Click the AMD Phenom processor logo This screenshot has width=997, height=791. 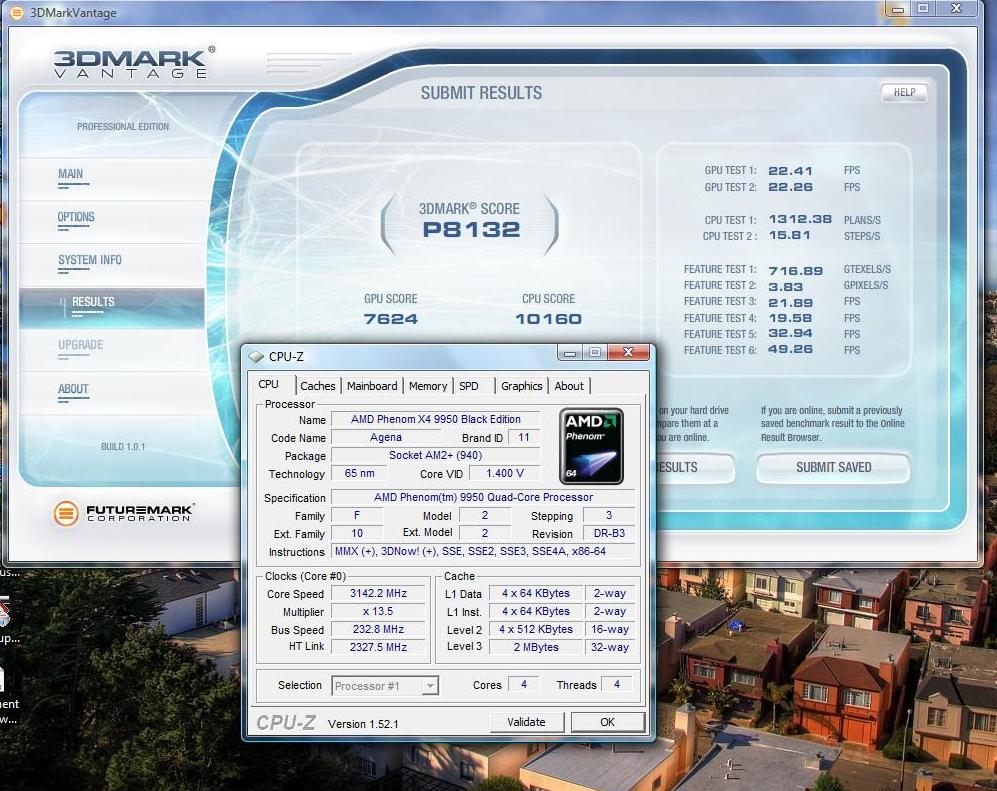(591, 446)
